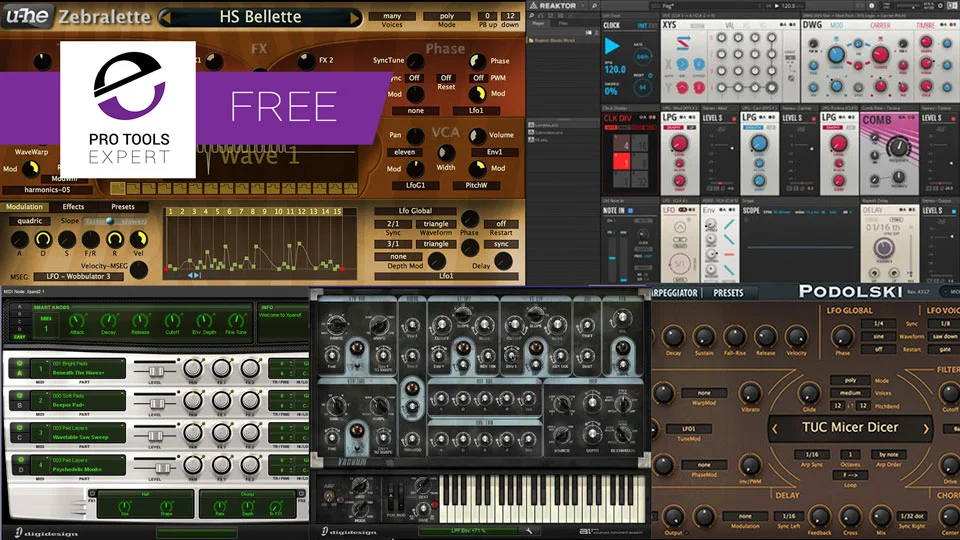Open the Zebralette VCA Env1 source selector
960x540 pixels.
[494, 152]
